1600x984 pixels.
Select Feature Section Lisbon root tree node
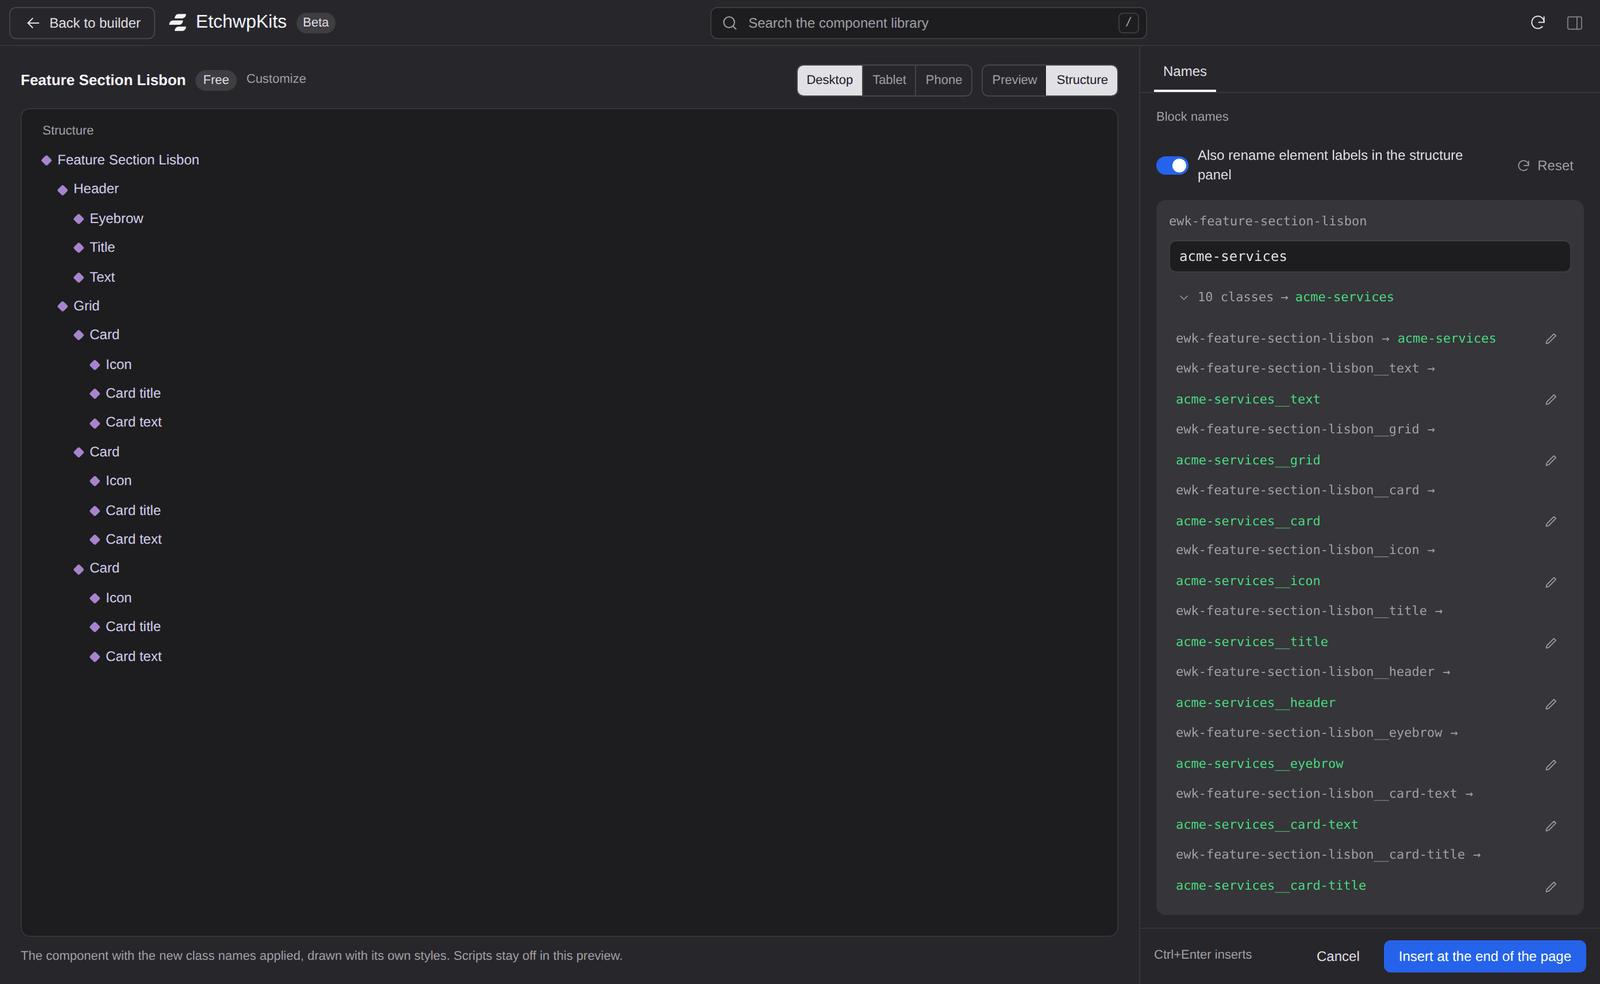tap(121, 160)
